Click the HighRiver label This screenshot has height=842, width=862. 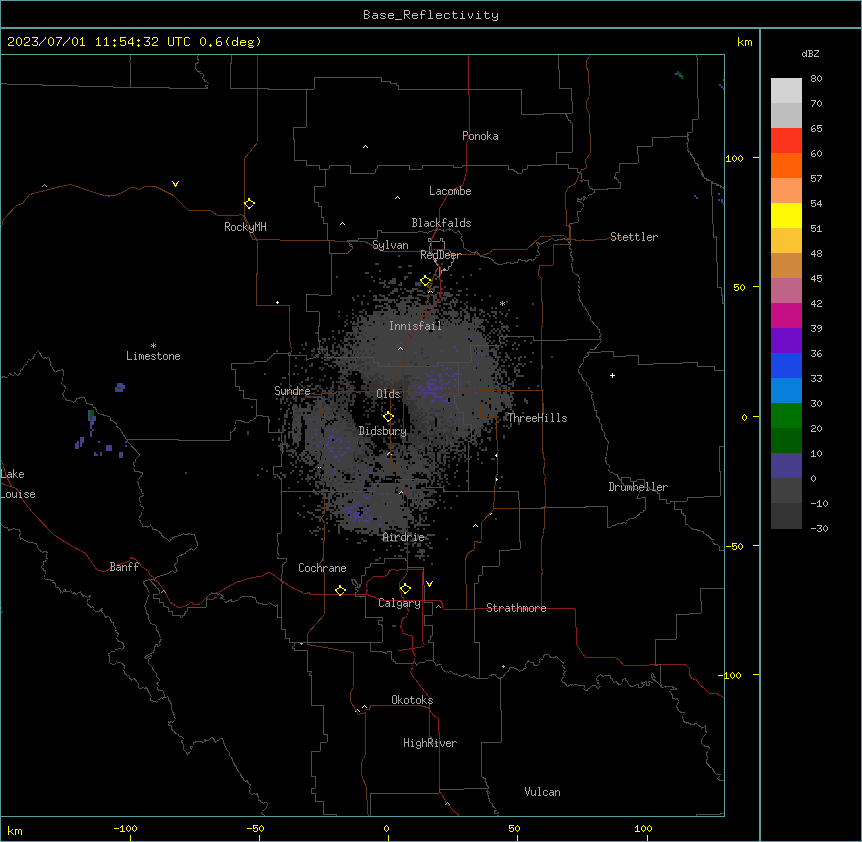click(x=430, y=743)
